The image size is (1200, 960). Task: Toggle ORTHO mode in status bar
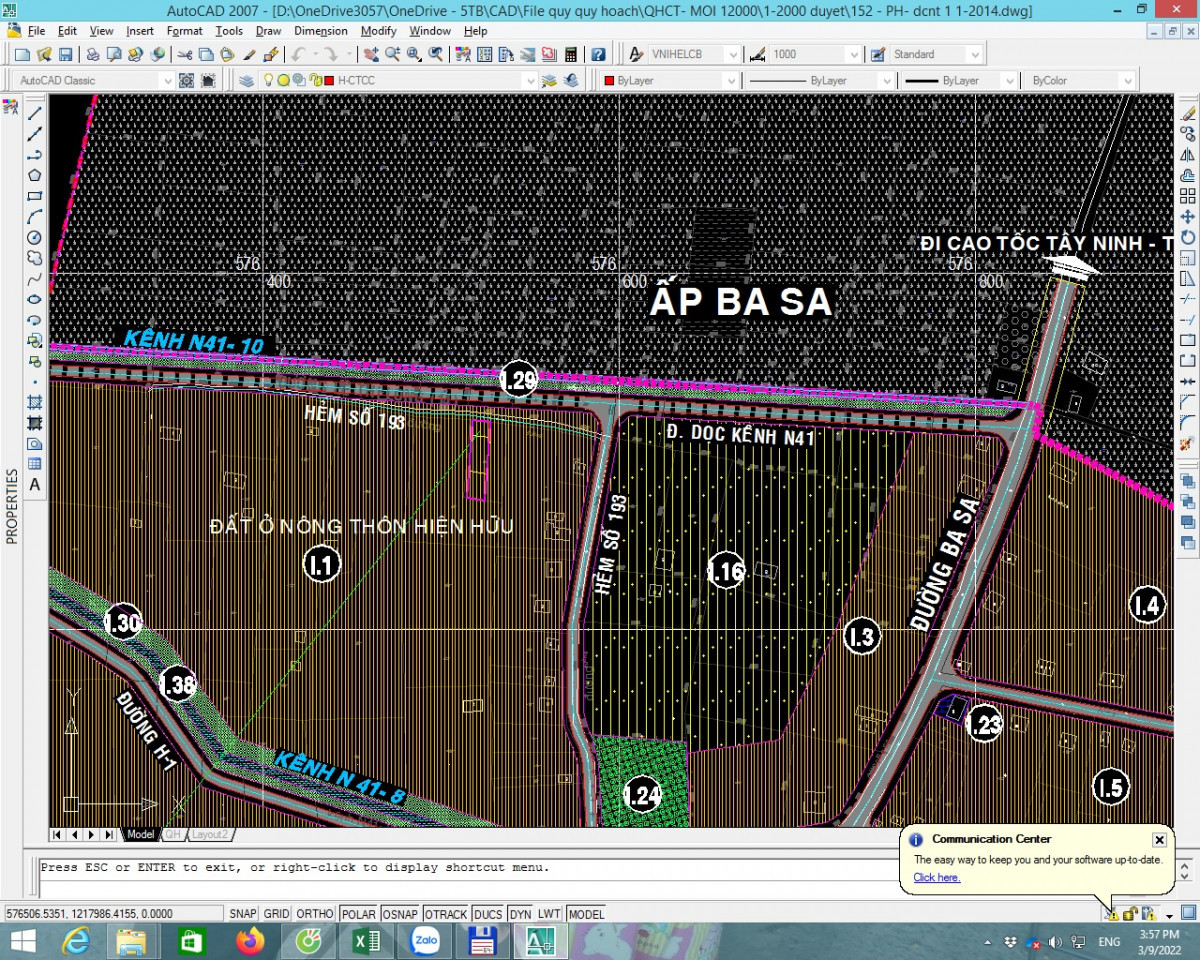coord(315,914)
